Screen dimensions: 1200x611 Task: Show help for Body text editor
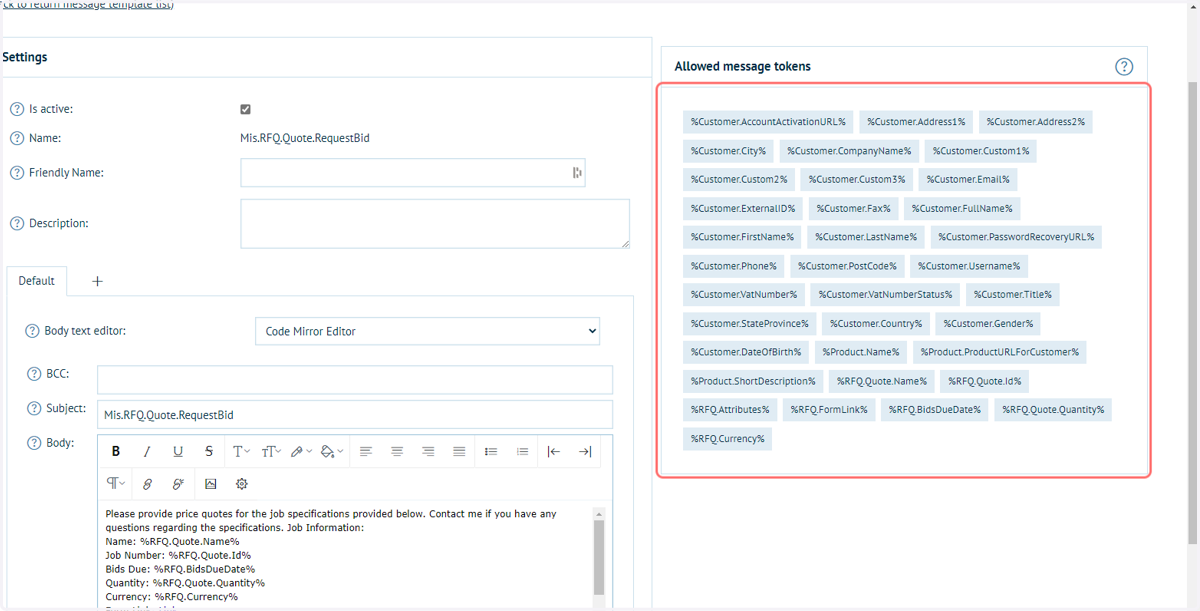point(33,330)
